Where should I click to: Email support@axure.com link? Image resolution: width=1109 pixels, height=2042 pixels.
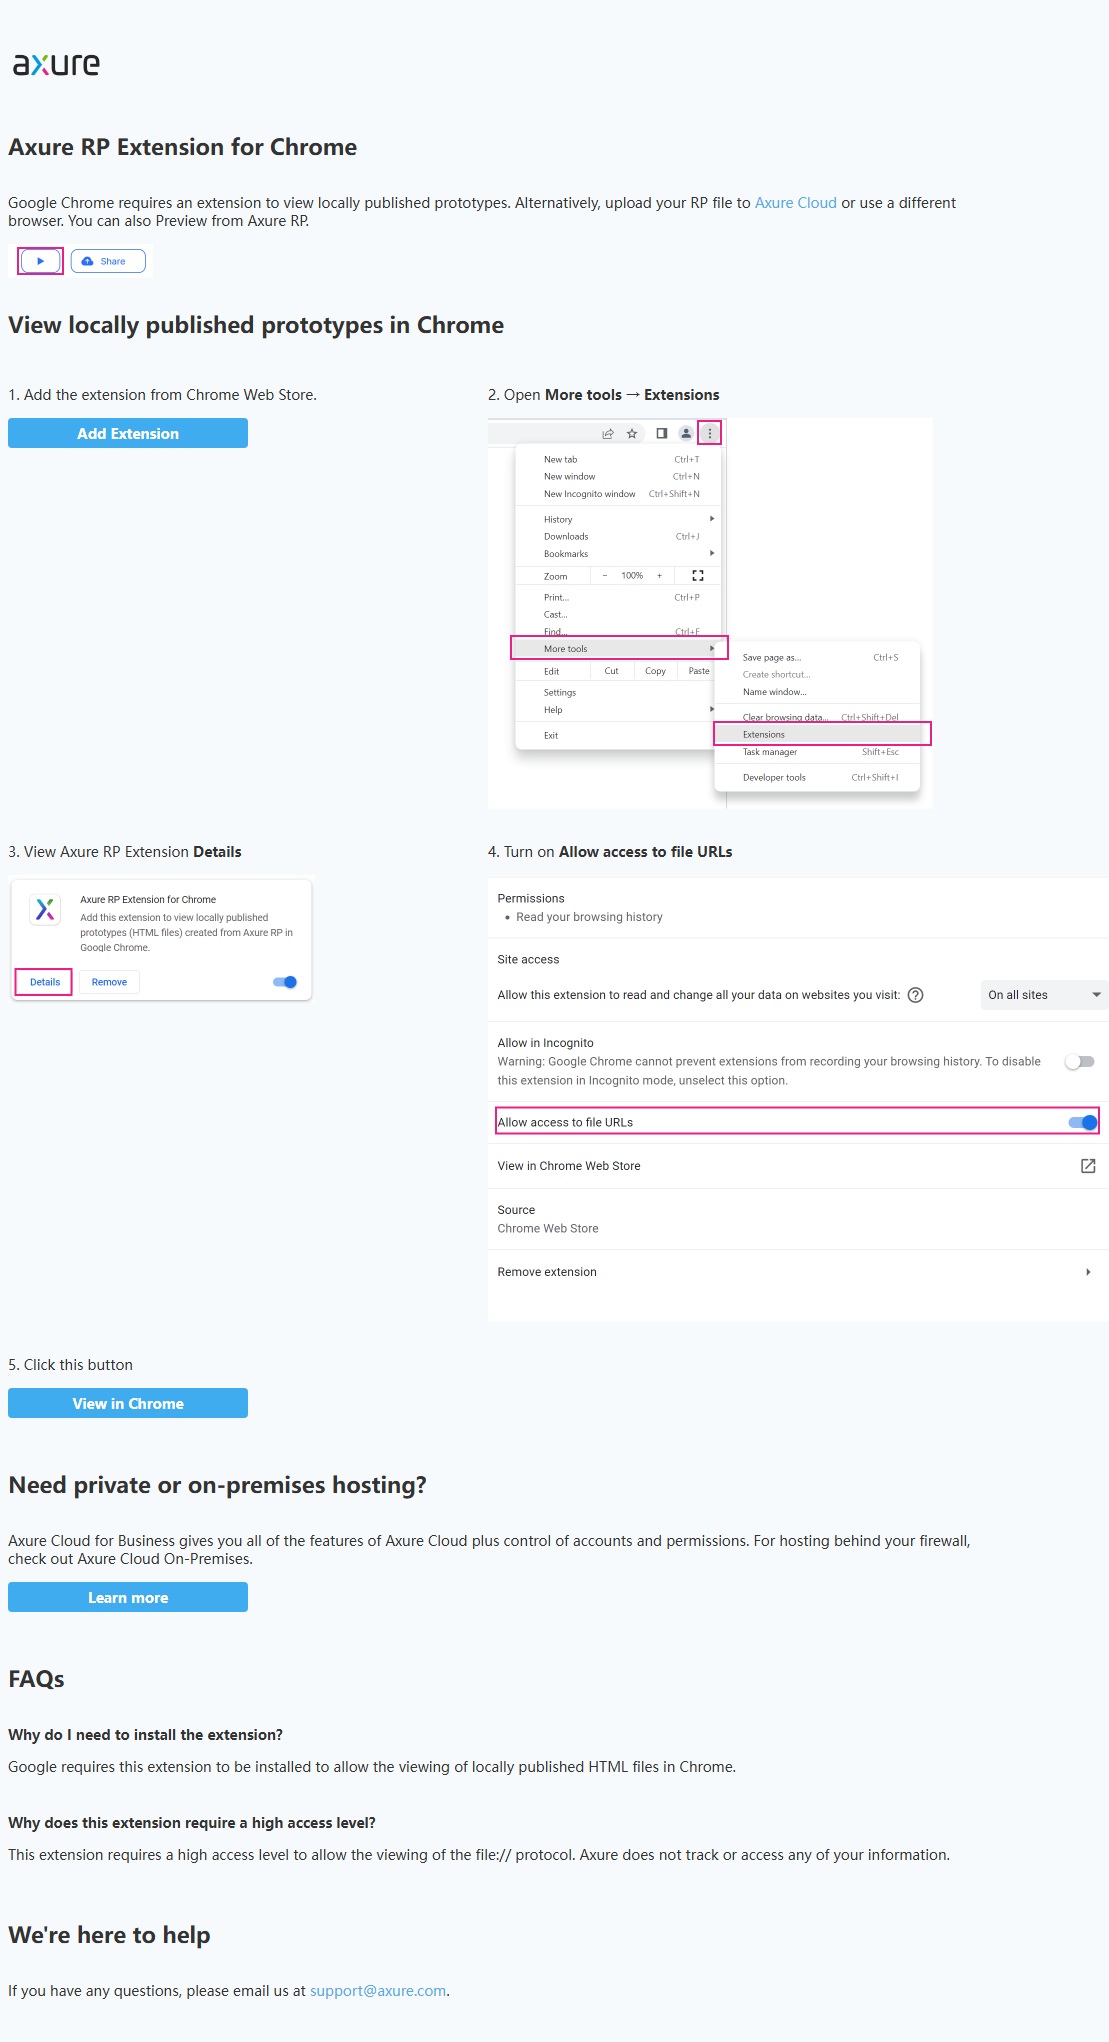point(378,1991)
